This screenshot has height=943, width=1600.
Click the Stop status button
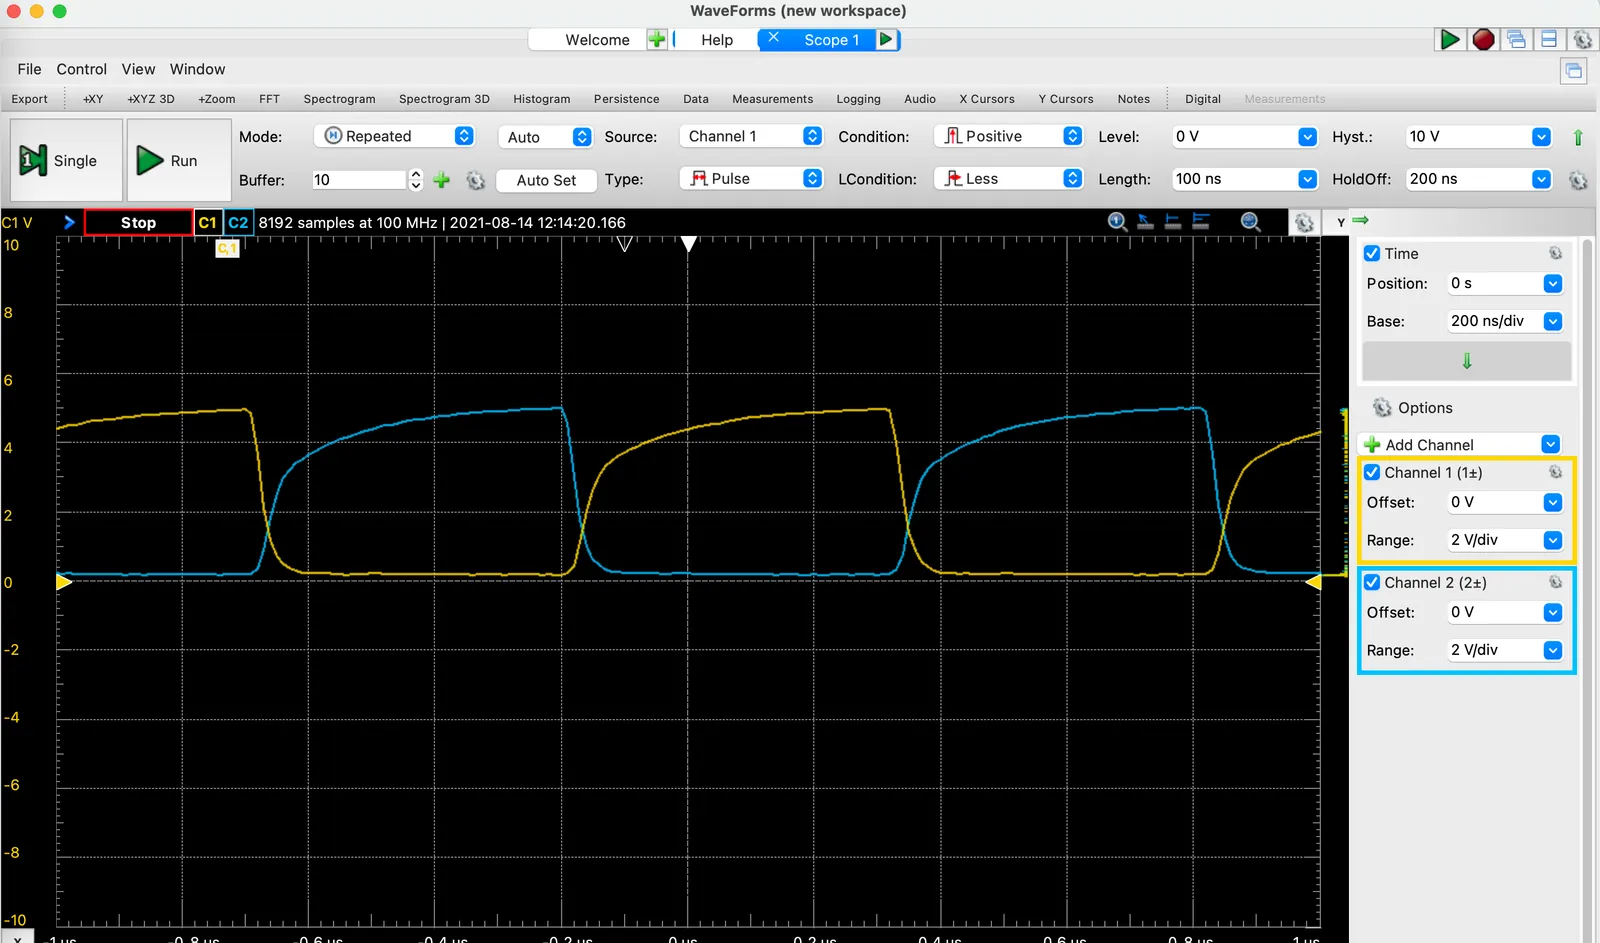[138, 222]
